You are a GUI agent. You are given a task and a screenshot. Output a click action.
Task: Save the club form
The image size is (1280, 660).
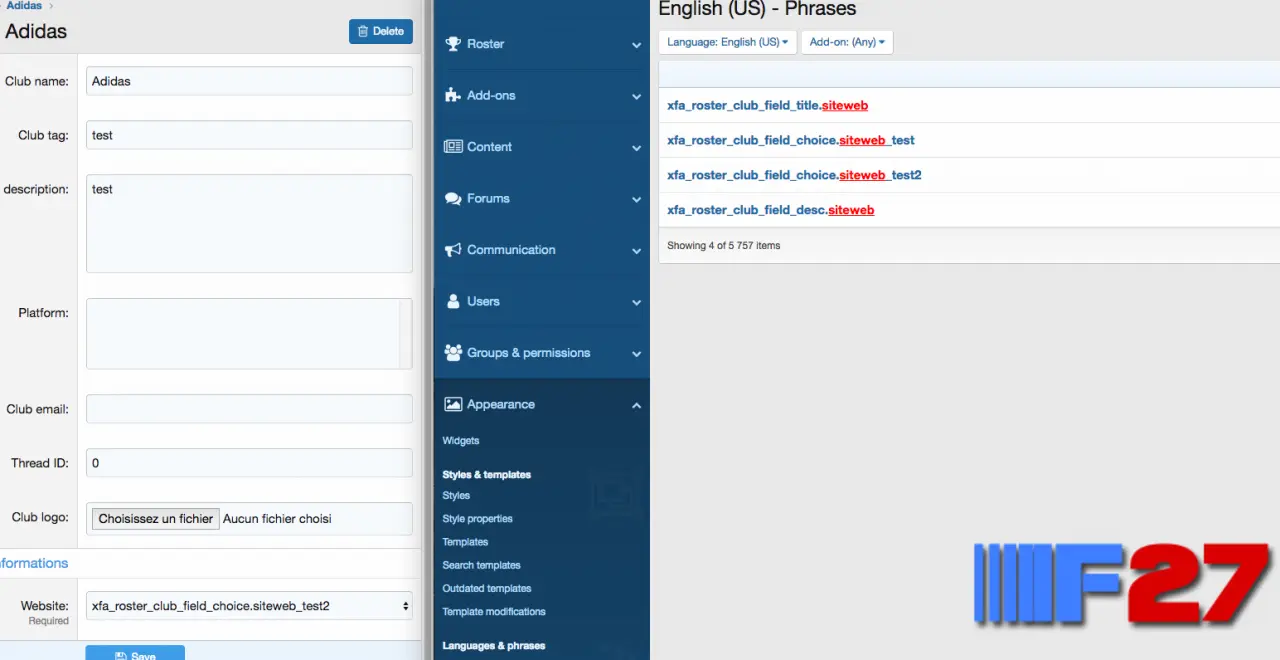[x=135, y=655]
